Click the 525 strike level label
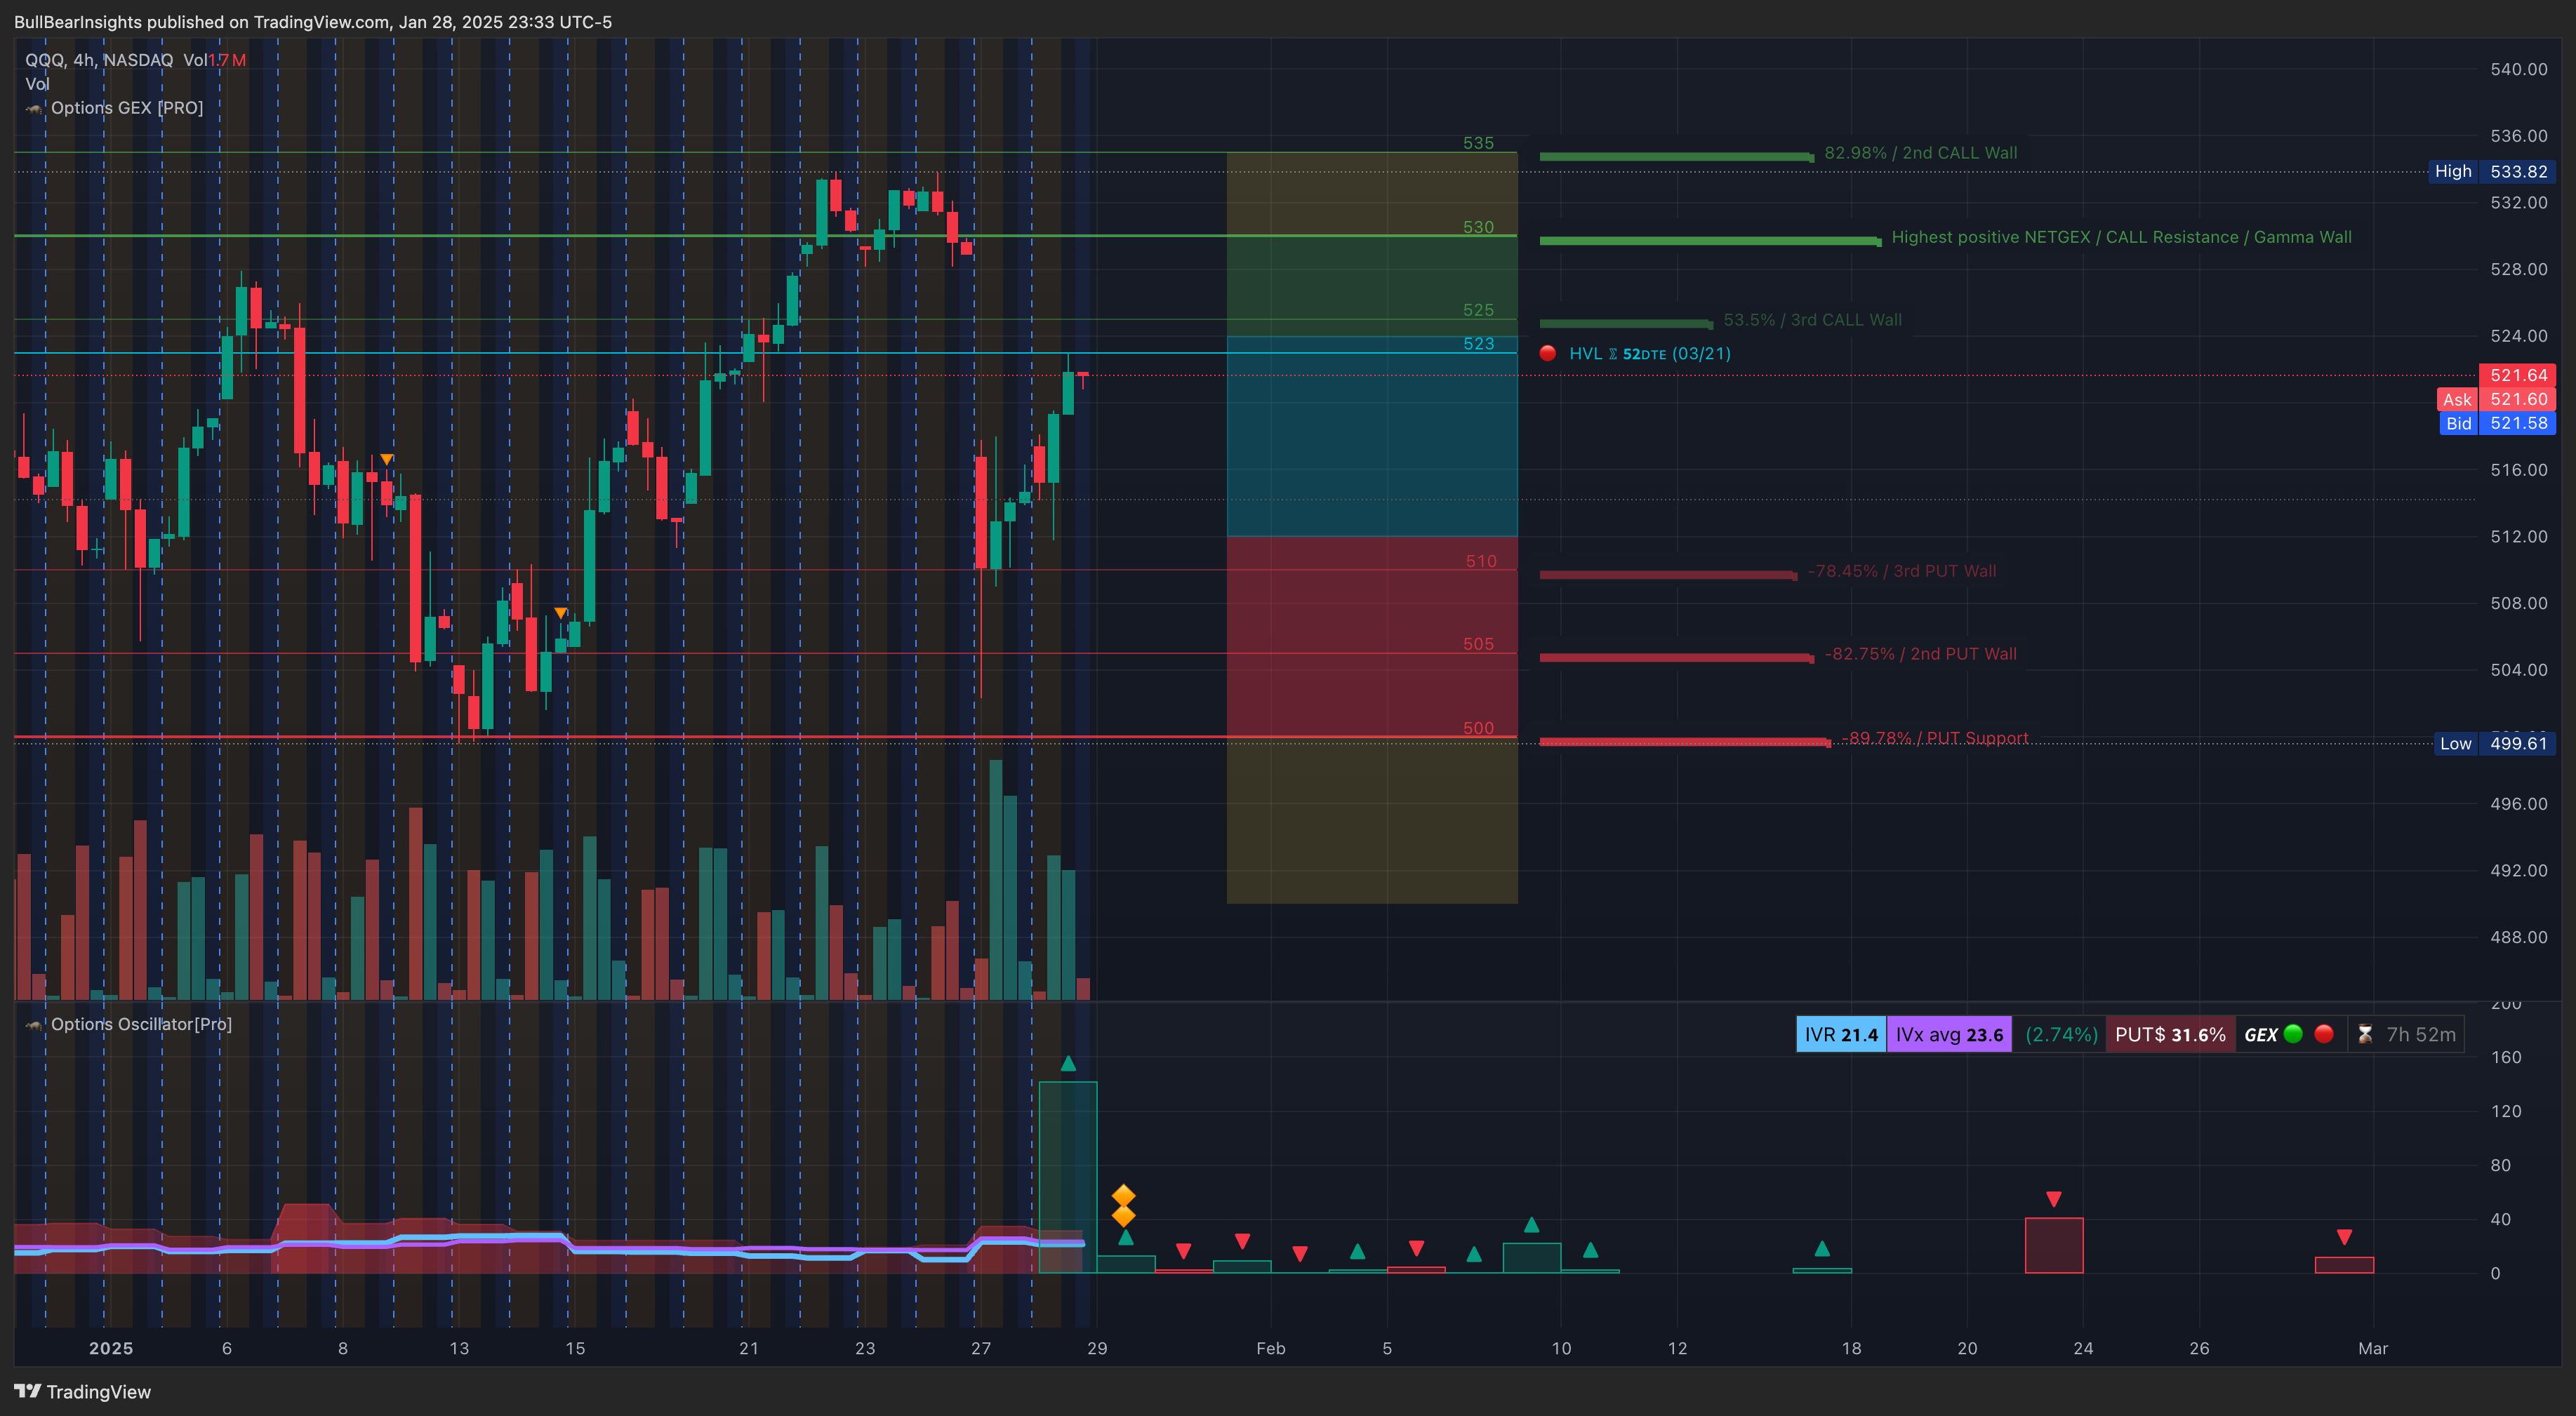Viewport: 2576px width, 1416px height. [1478, 310]
